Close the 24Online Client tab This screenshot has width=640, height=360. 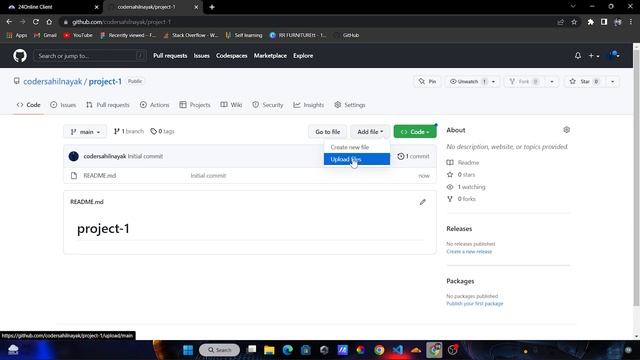click(x=96, y=7)
